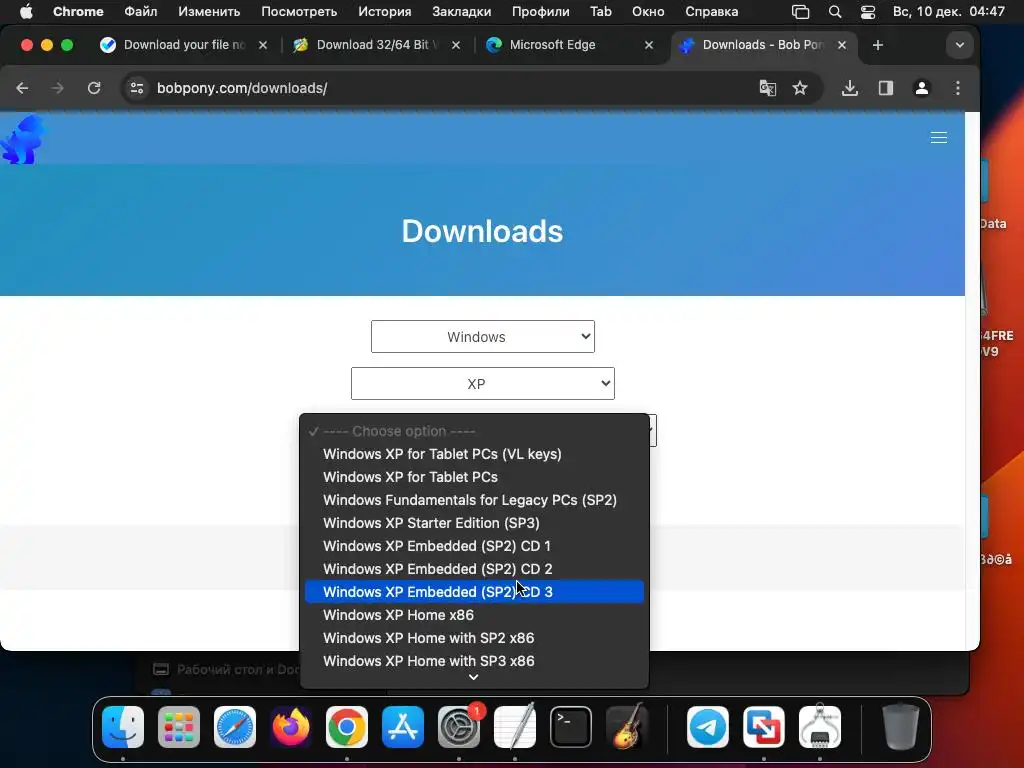Open GarageBand from the Dock

point(627,727)
